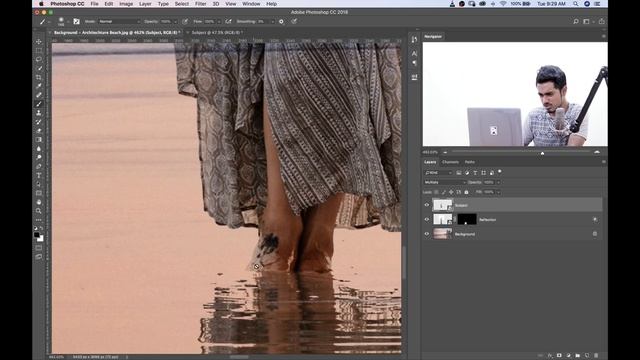Open the Edit Toolbar ellipsis button
Image resolution: width=640 pixels, height=360 pixels.
pos(39,220)
